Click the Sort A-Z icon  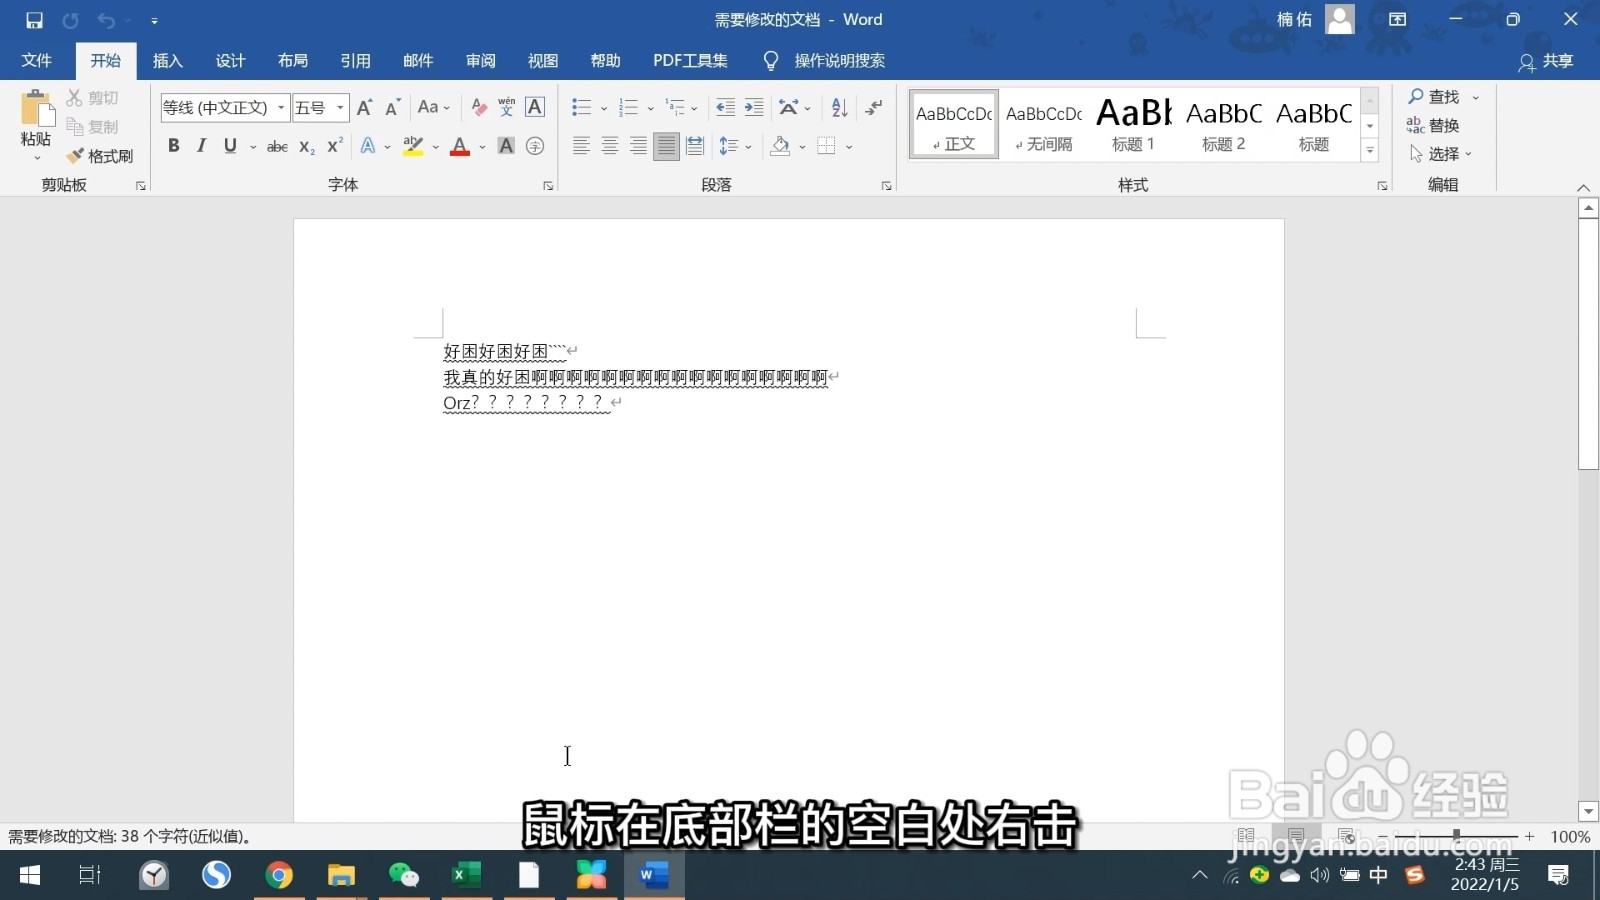[x=840, y=107]
